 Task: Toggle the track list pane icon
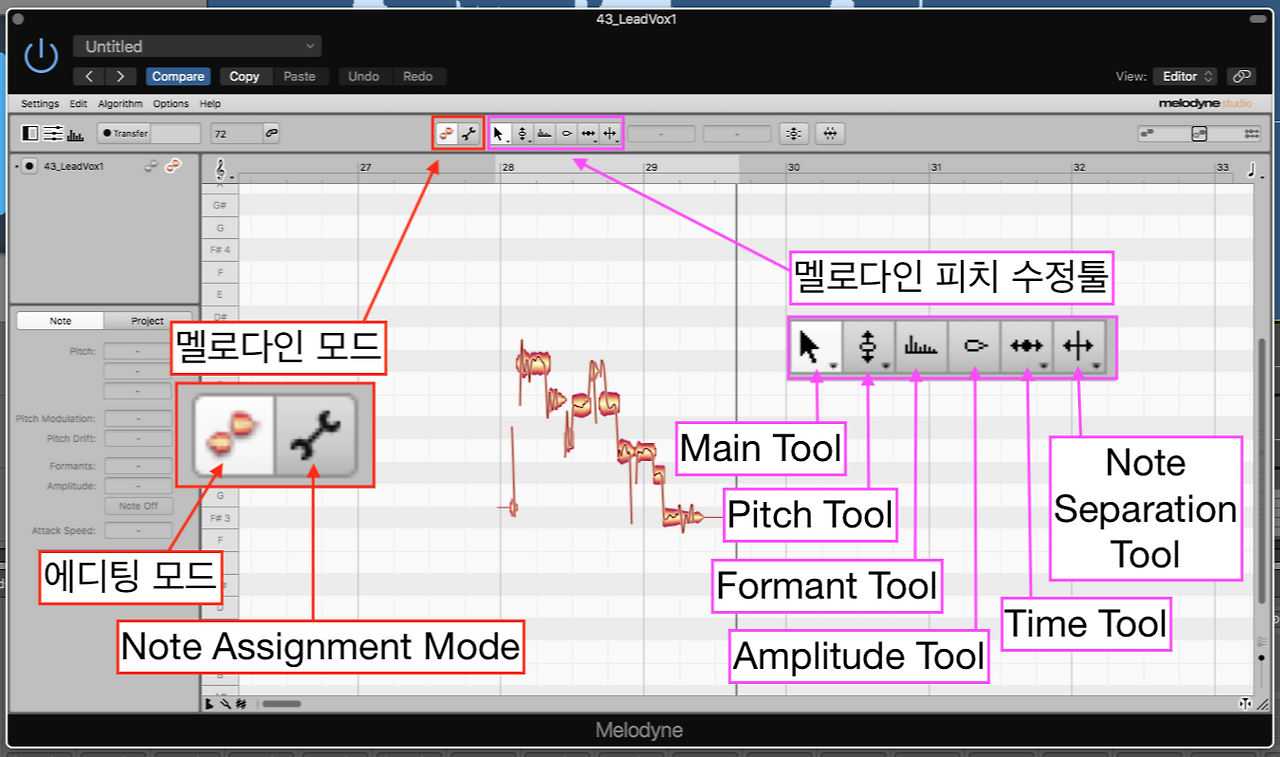tap(30, 133)
